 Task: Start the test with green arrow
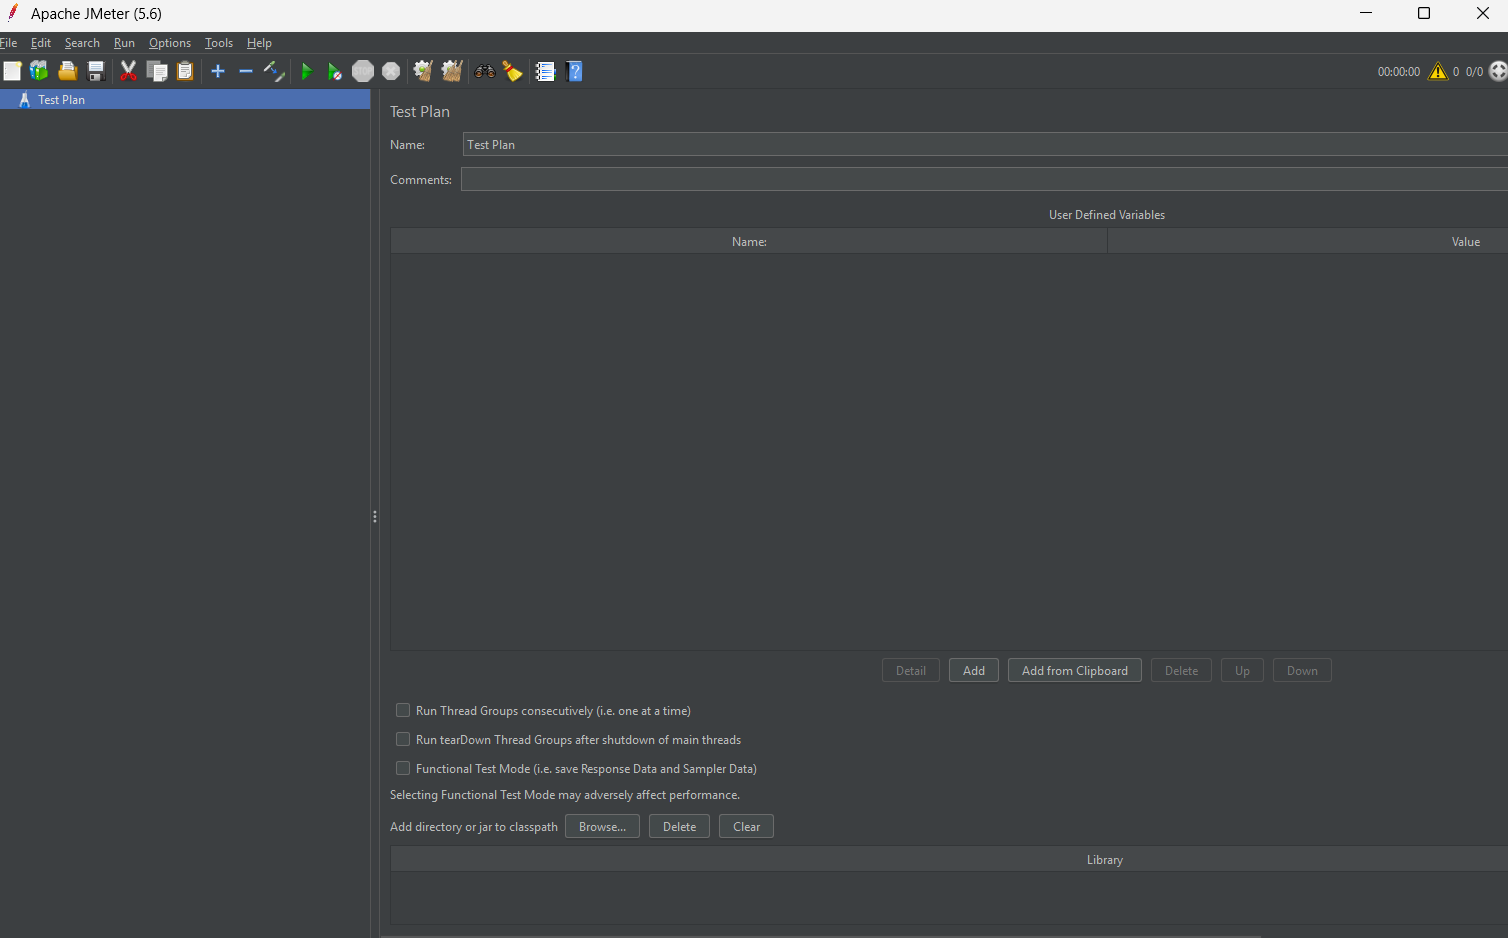tap(307, 71)
